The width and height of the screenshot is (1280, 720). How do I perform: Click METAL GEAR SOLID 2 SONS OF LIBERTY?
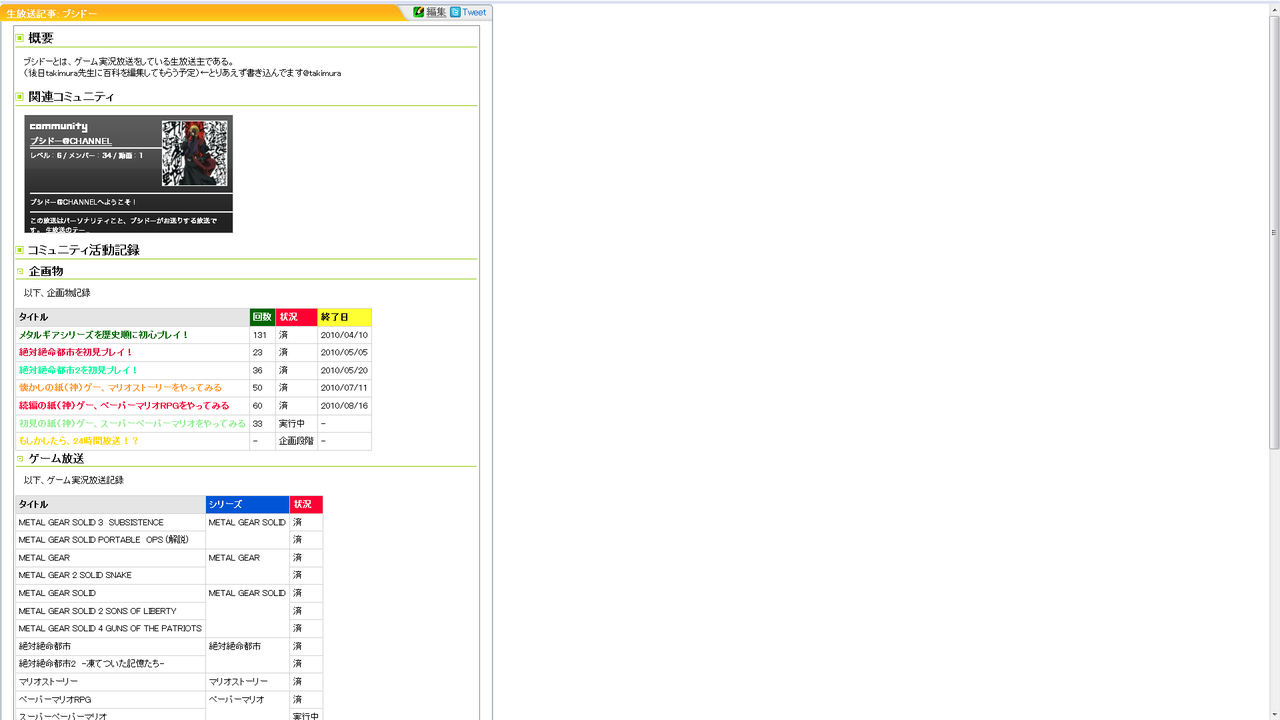[111, 611]
